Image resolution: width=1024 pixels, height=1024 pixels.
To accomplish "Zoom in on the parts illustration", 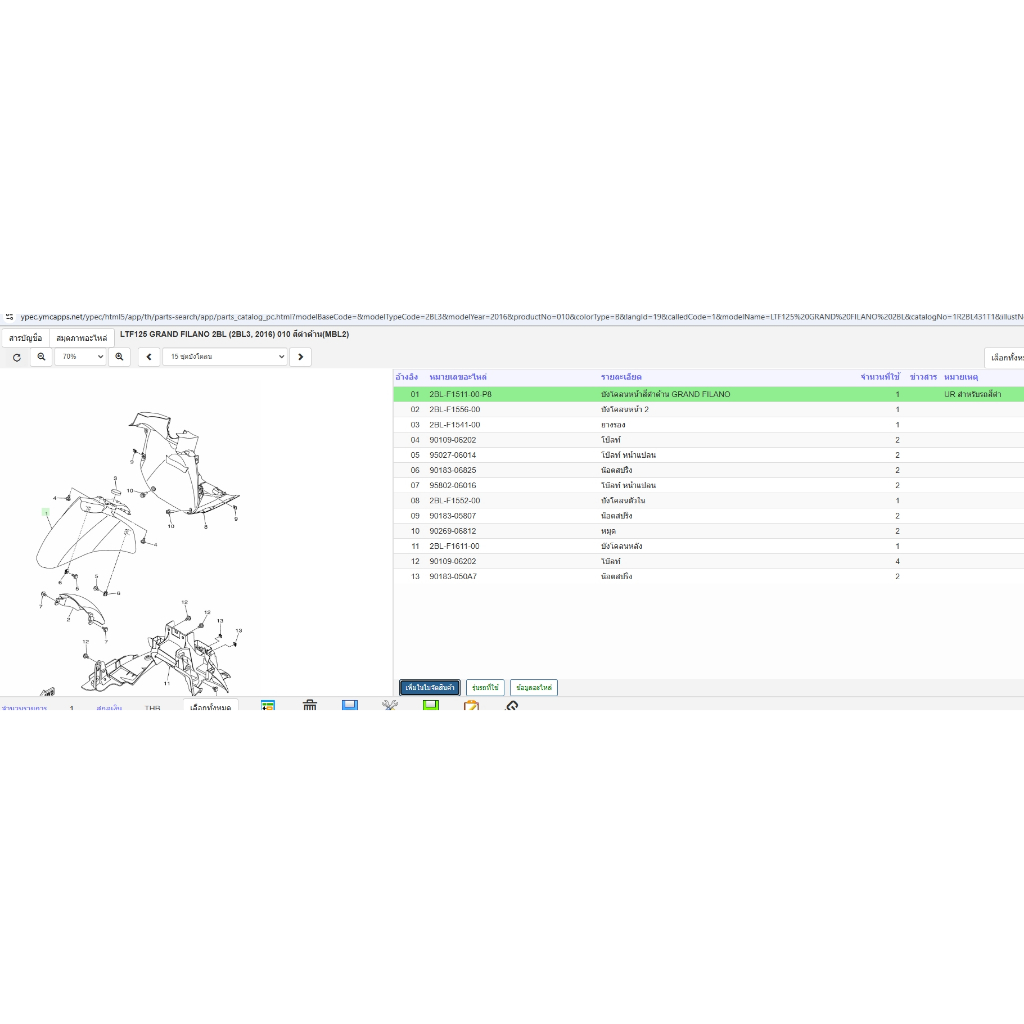I will (119, 357).
